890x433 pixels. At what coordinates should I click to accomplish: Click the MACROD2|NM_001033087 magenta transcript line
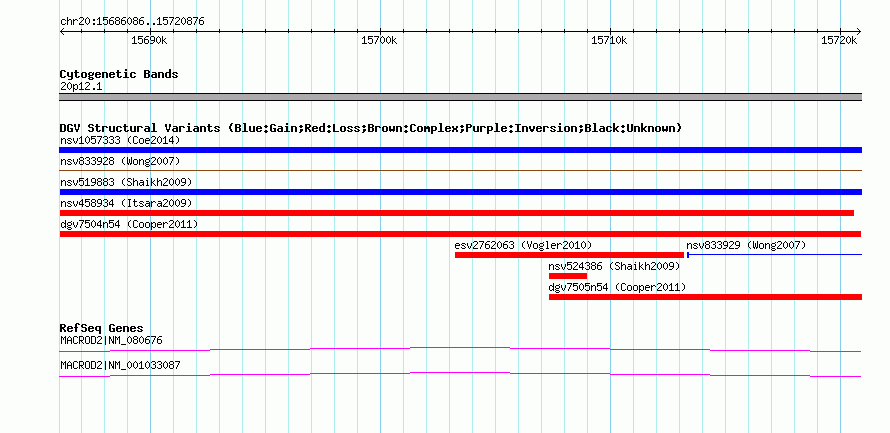click(x=460, y=375)
